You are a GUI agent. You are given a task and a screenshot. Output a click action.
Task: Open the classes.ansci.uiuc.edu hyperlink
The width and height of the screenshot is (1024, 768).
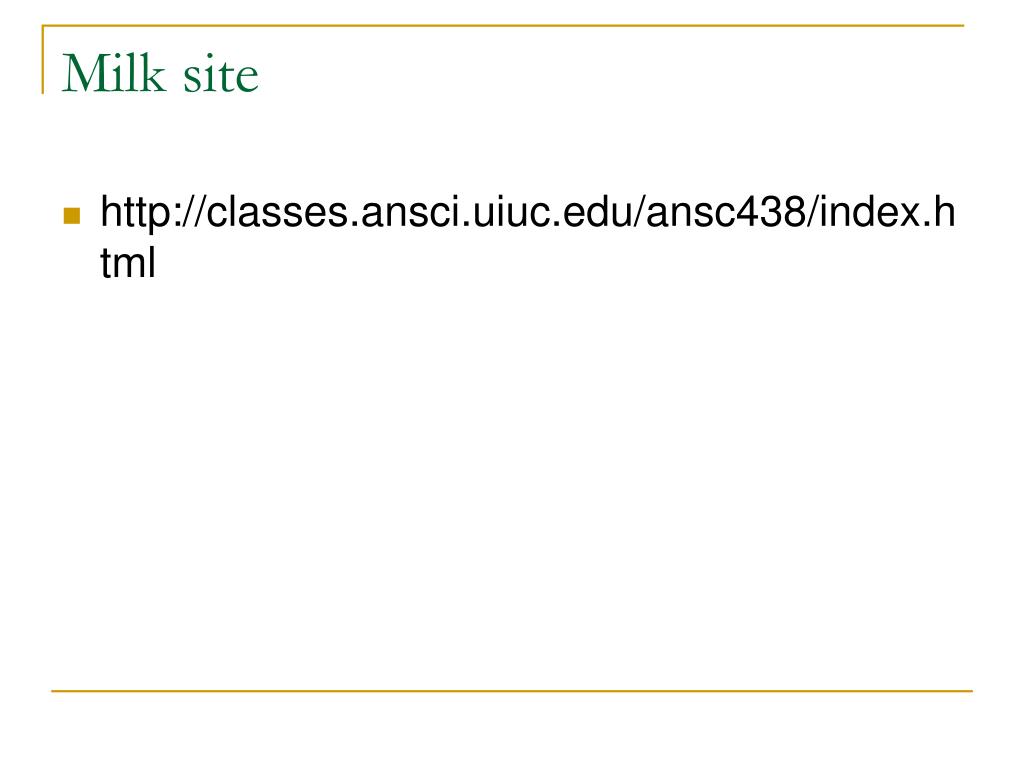[x=528, y=238]
